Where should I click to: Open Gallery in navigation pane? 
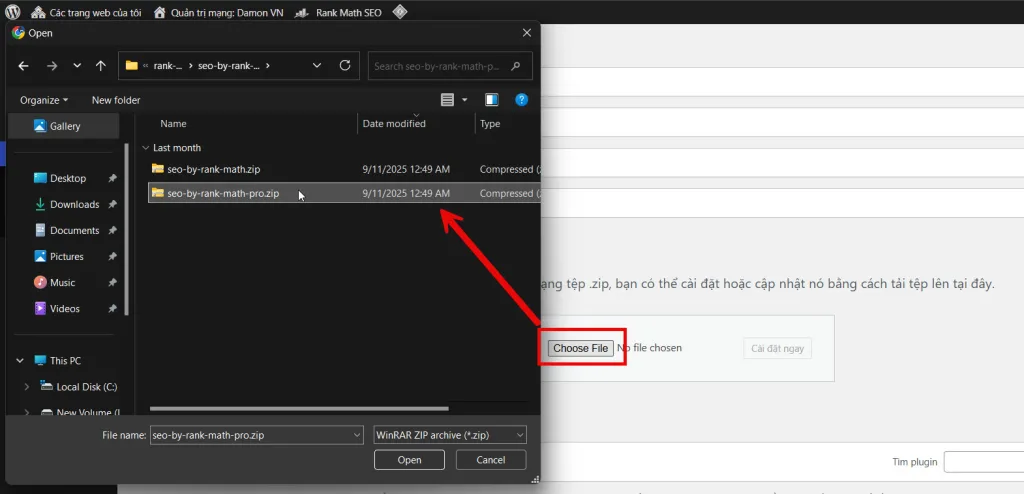tap(65, 126)
